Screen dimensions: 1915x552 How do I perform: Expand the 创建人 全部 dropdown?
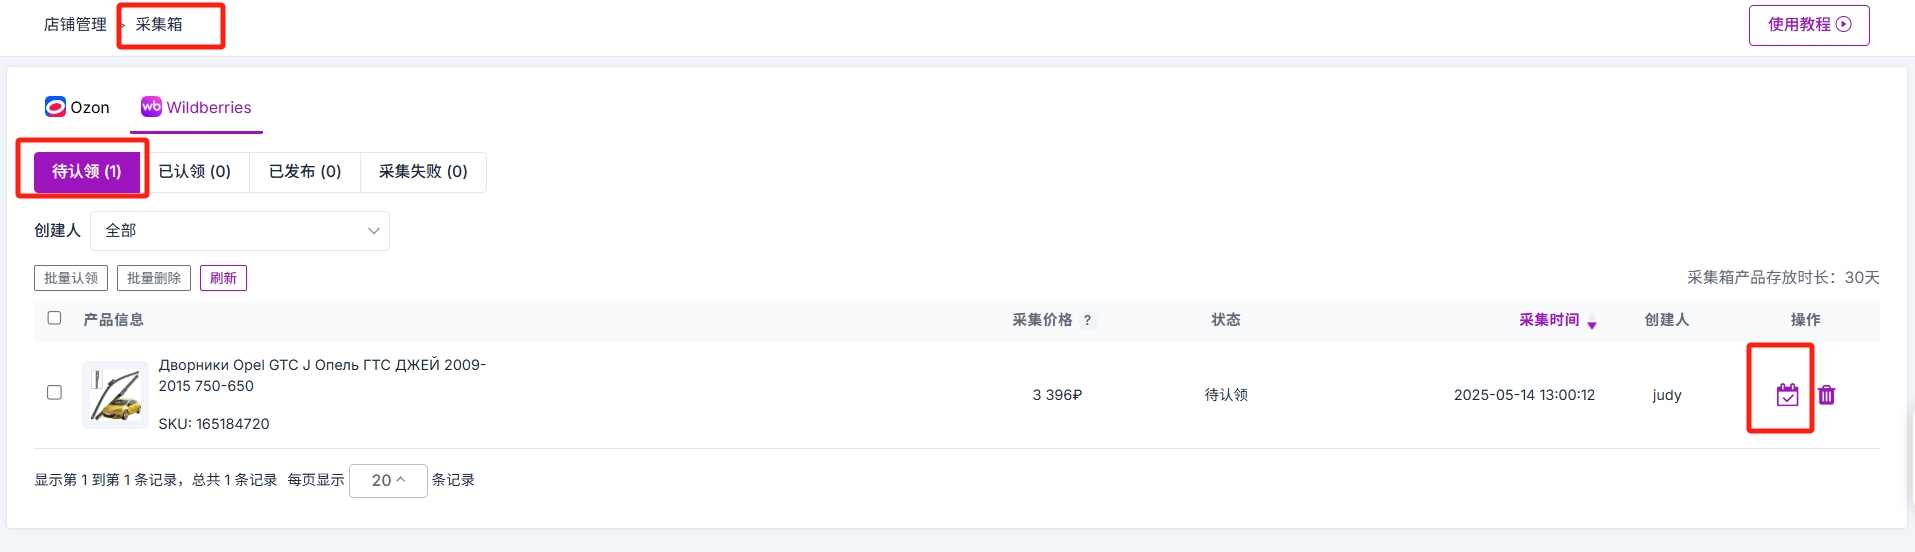240,231
